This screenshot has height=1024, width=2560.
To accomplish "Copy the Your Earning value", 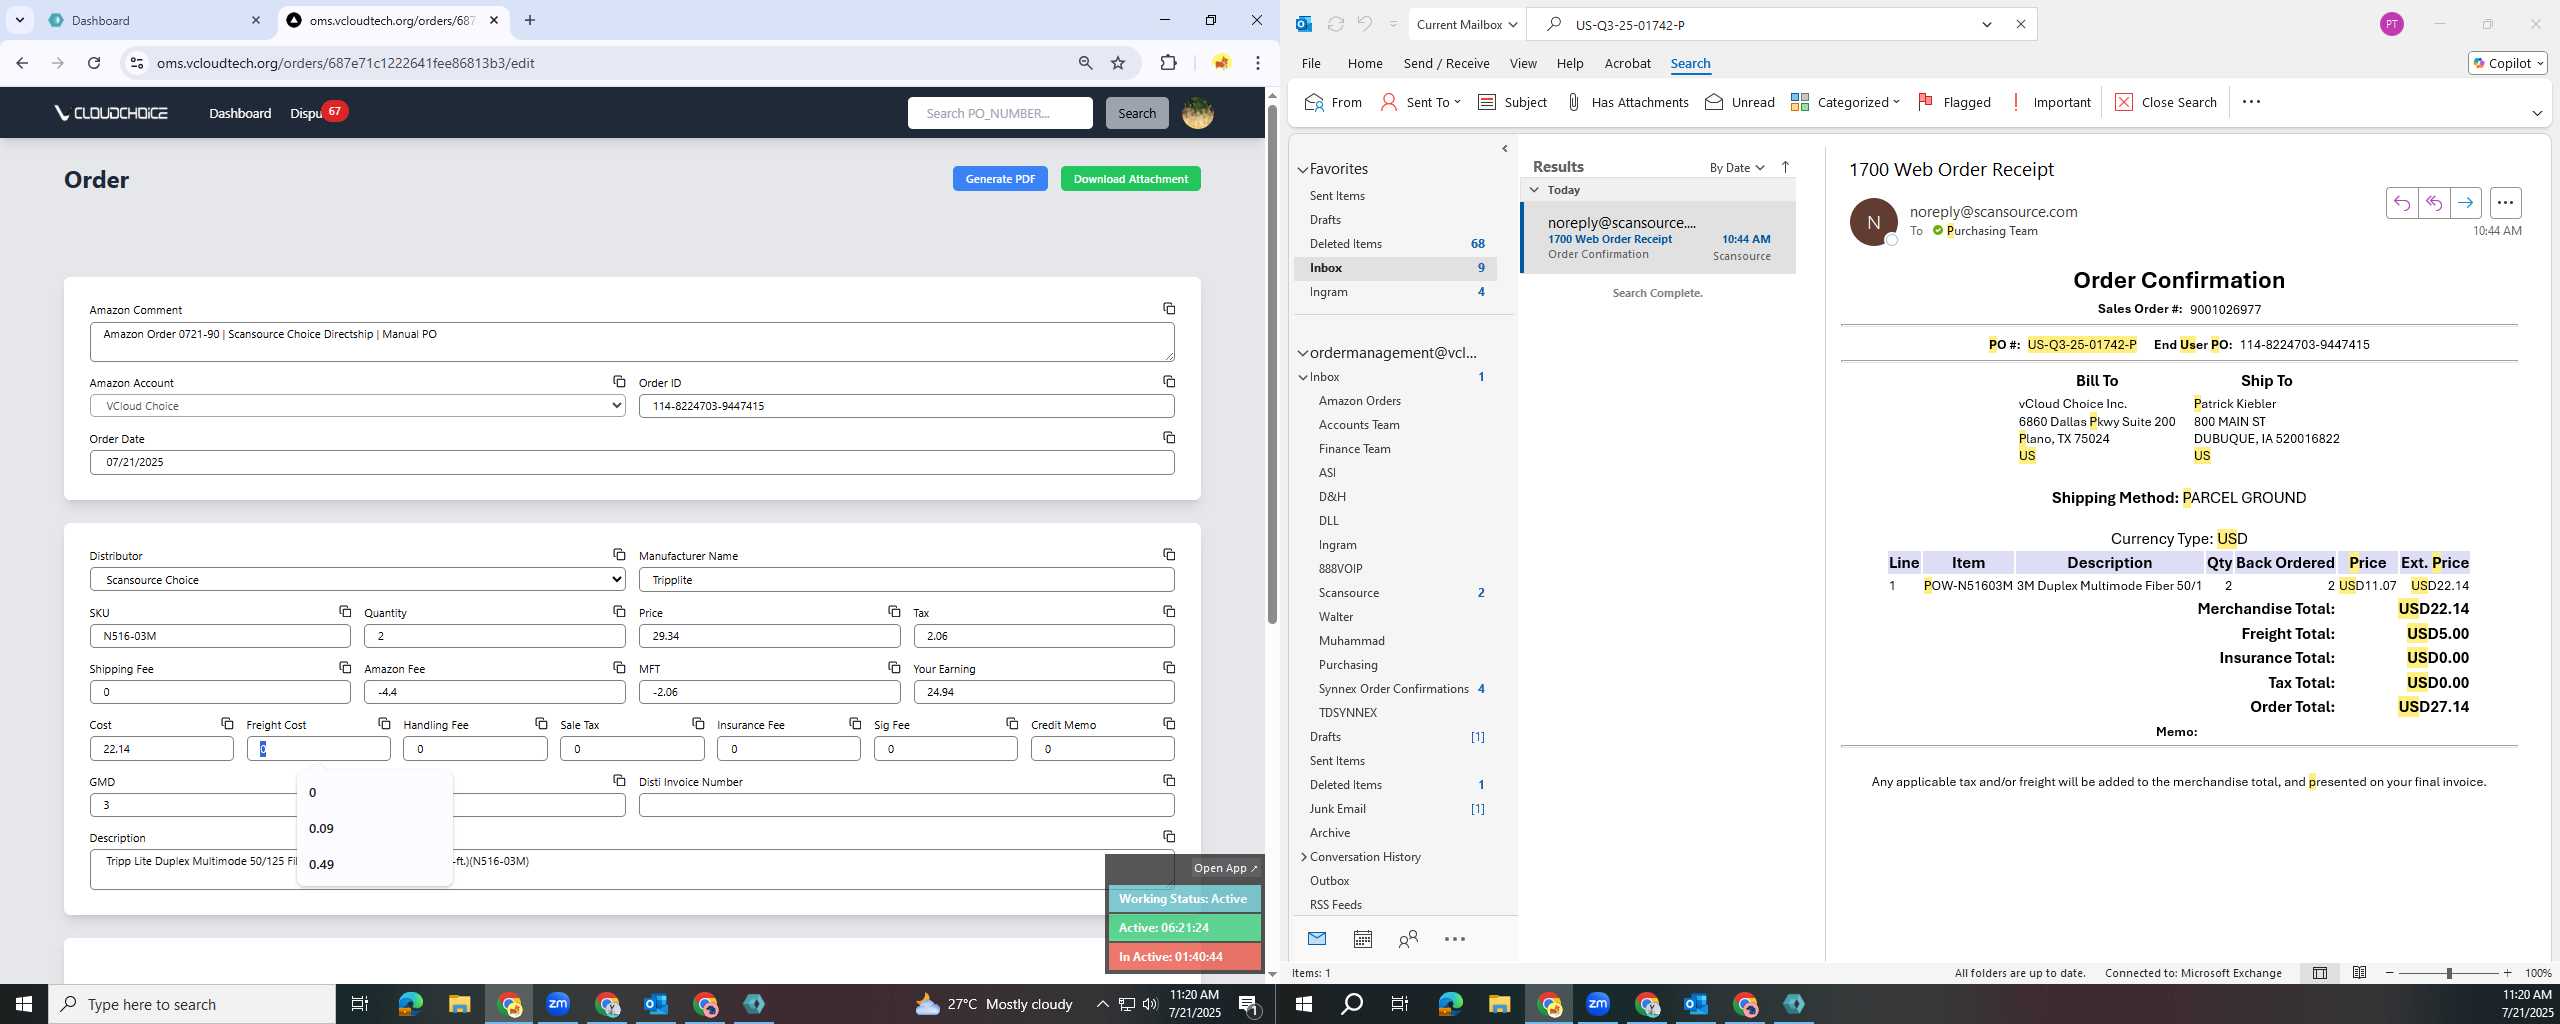I will click(1168, 668).
